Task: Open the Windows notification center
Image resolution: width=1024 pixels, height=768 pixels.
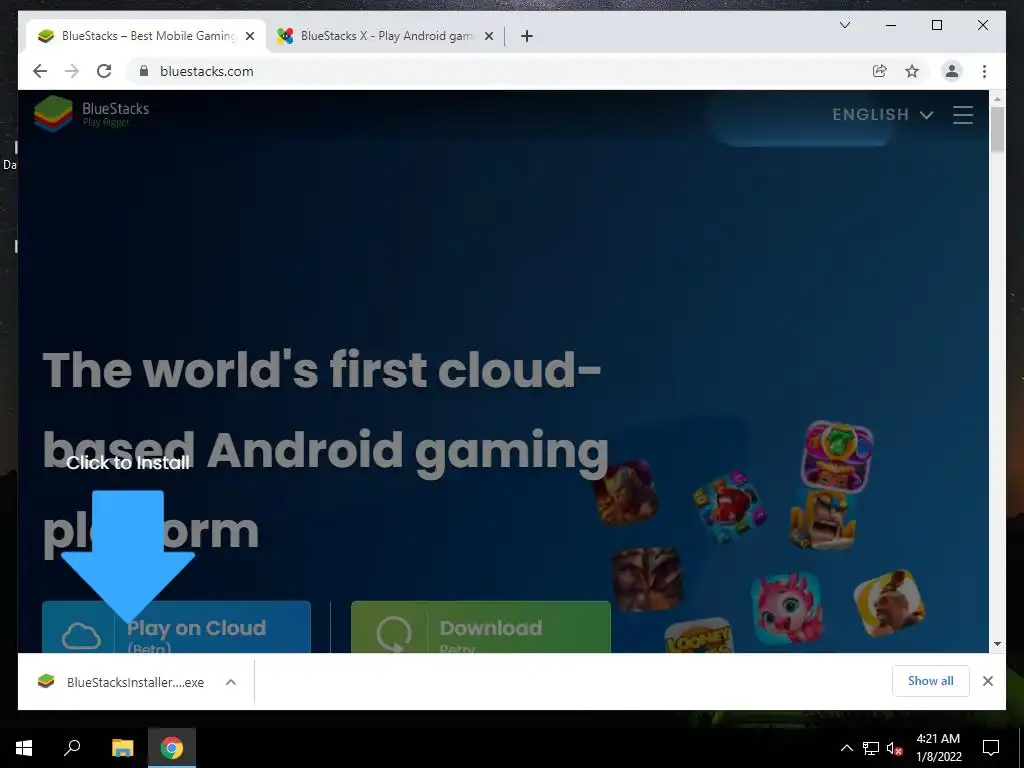Action: click(x=991, y=748)
